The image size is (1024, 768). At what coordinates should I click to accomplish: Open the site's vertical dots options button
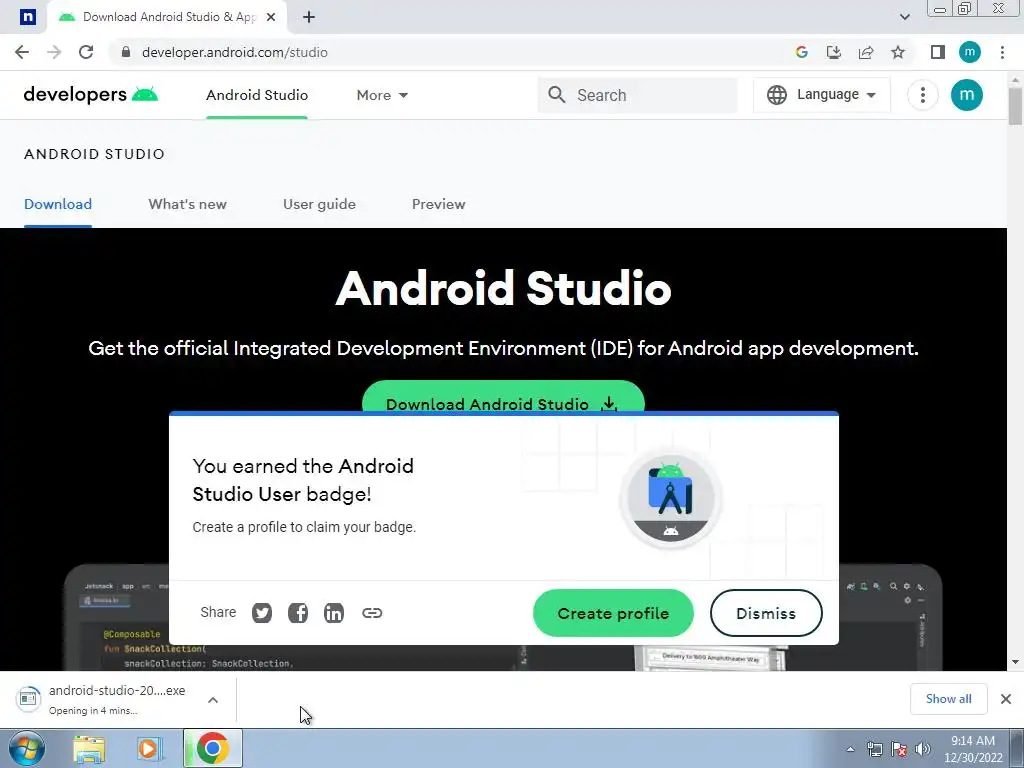(923, 95)
